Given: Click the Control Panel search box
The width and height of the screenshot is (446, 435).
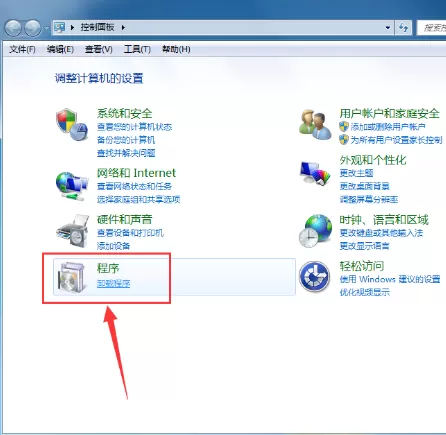Looking at the screenshot, I should [x=432, y=28].
